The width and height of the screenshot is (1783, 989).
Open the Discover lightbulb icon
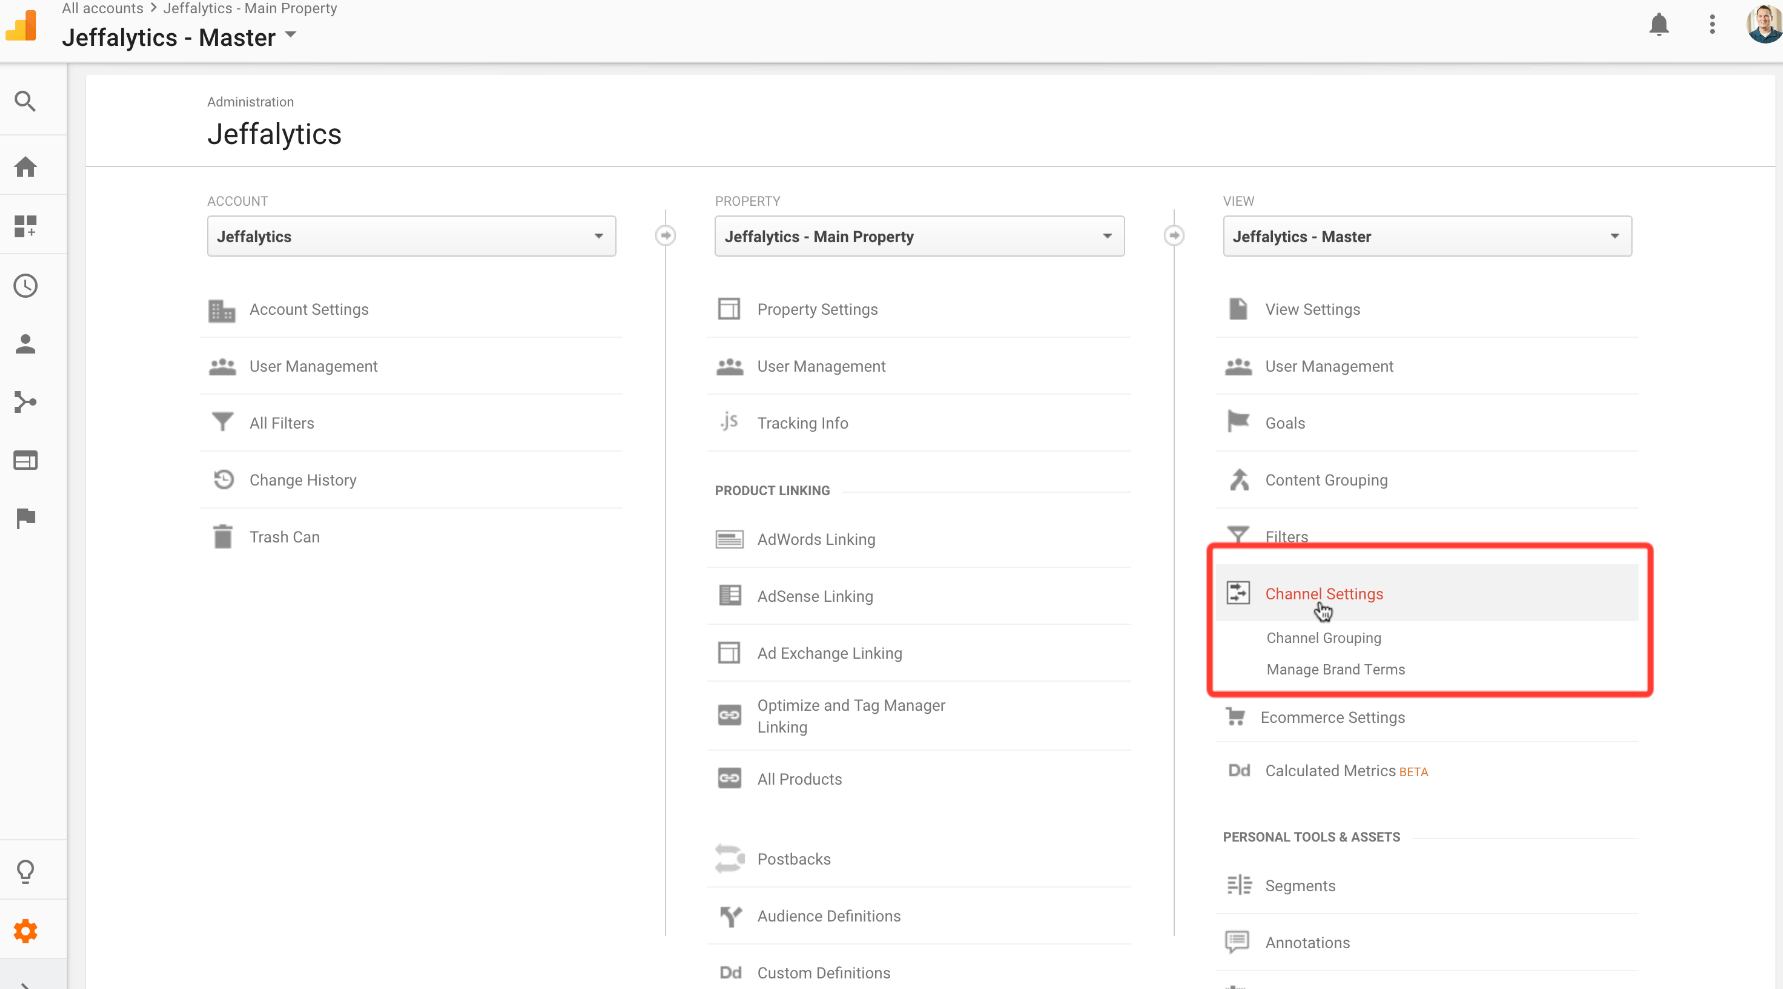click(26, 871)
